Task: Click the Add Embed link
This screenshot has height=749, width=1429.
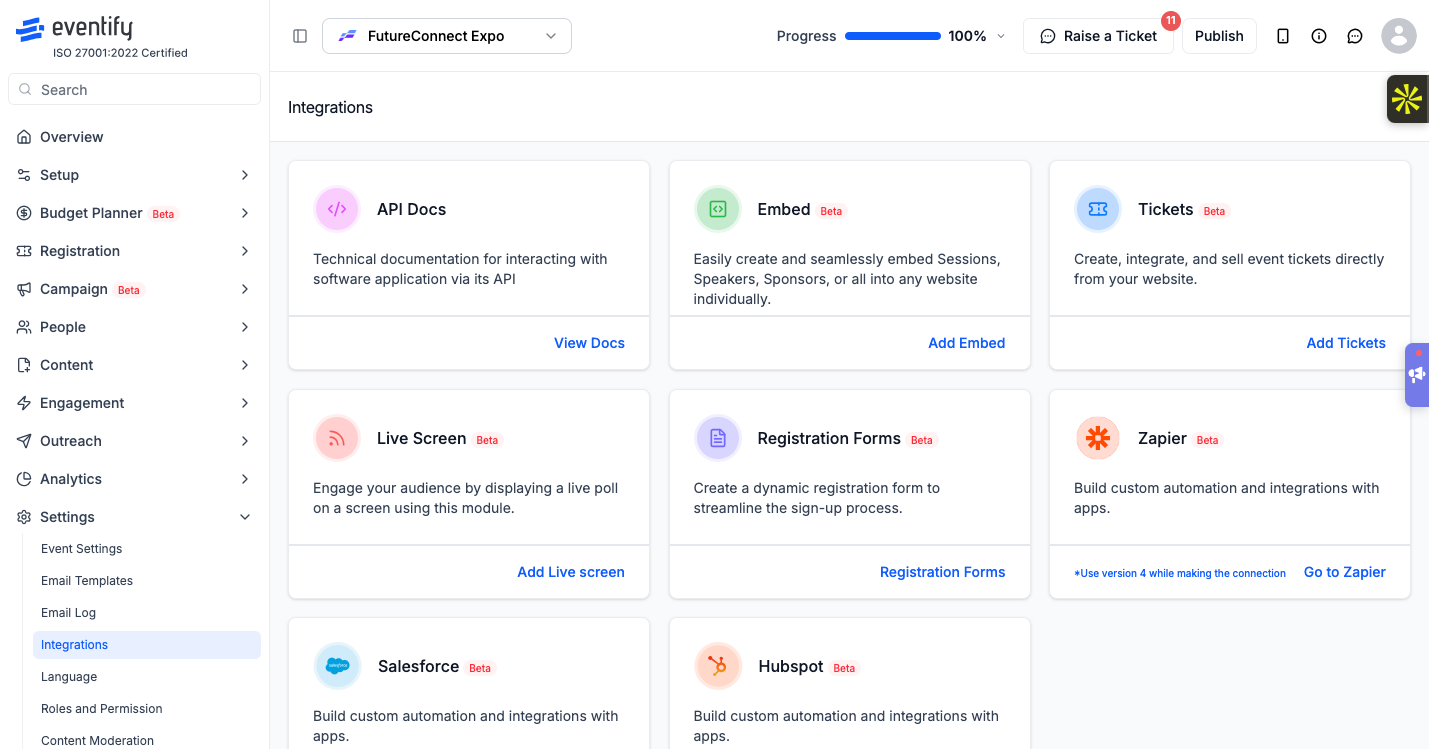Action: click(966, 343)
